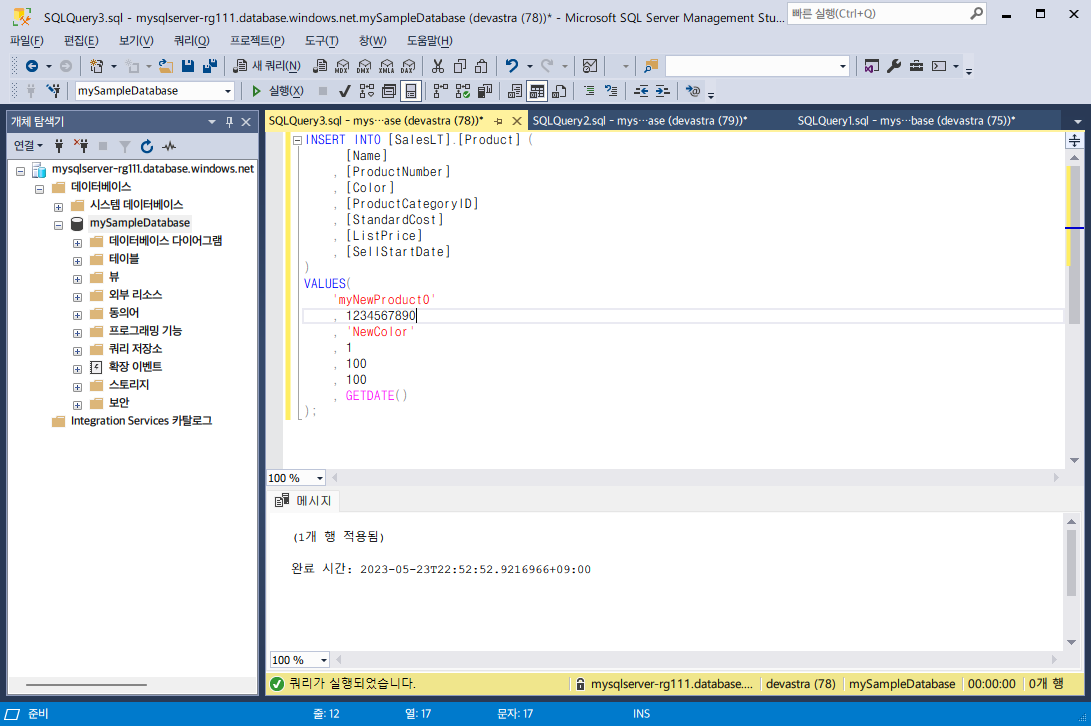Toggle auto-hide pin on Object Explorer

tap(229, 122)
